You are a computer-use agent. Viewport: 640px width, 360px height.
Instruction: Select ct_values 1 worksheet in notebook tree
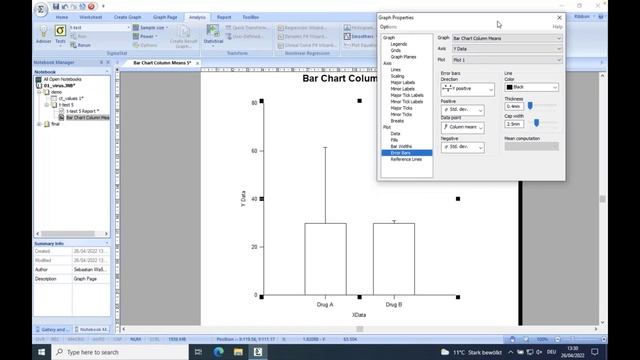click(71, 98)
